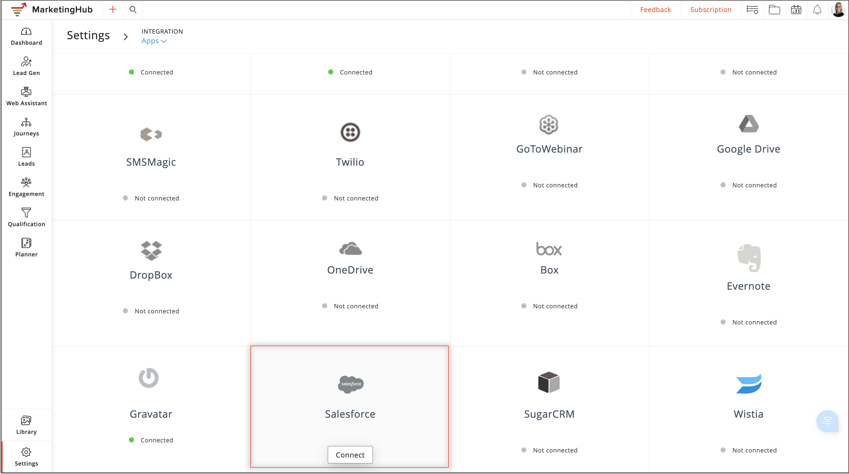Click the Evernote app name
Image resolution: width=849 pixels, height=474 pixels.
pos(748,286)
